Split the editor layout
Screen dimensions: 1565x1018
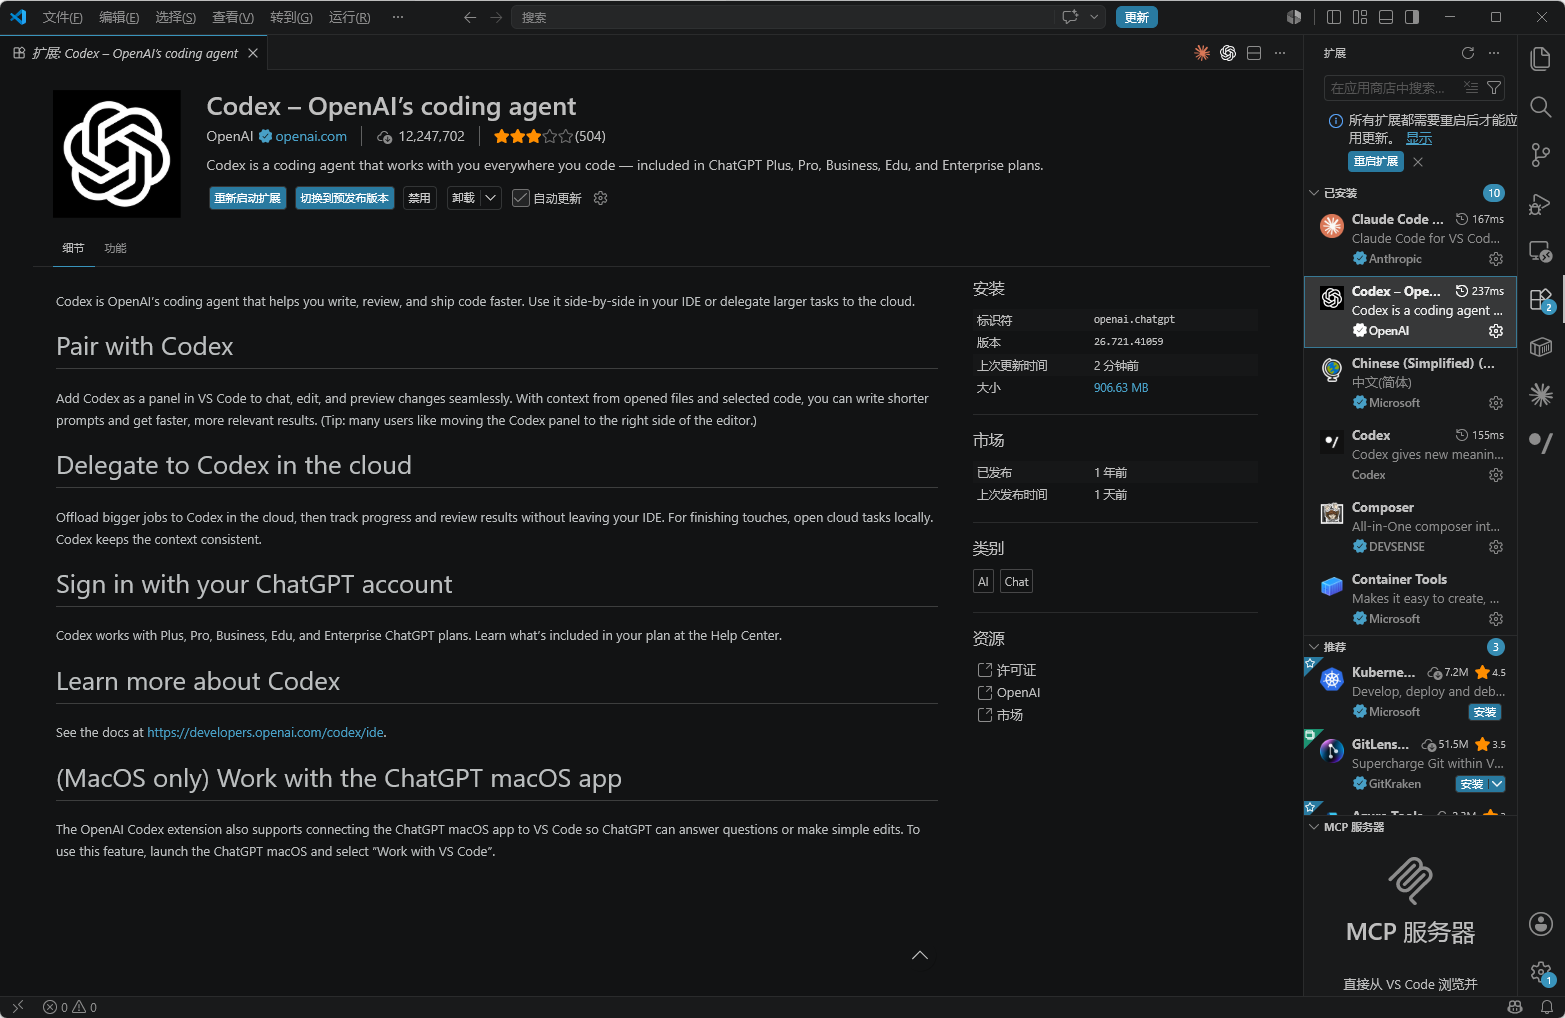pos(1254,53)
